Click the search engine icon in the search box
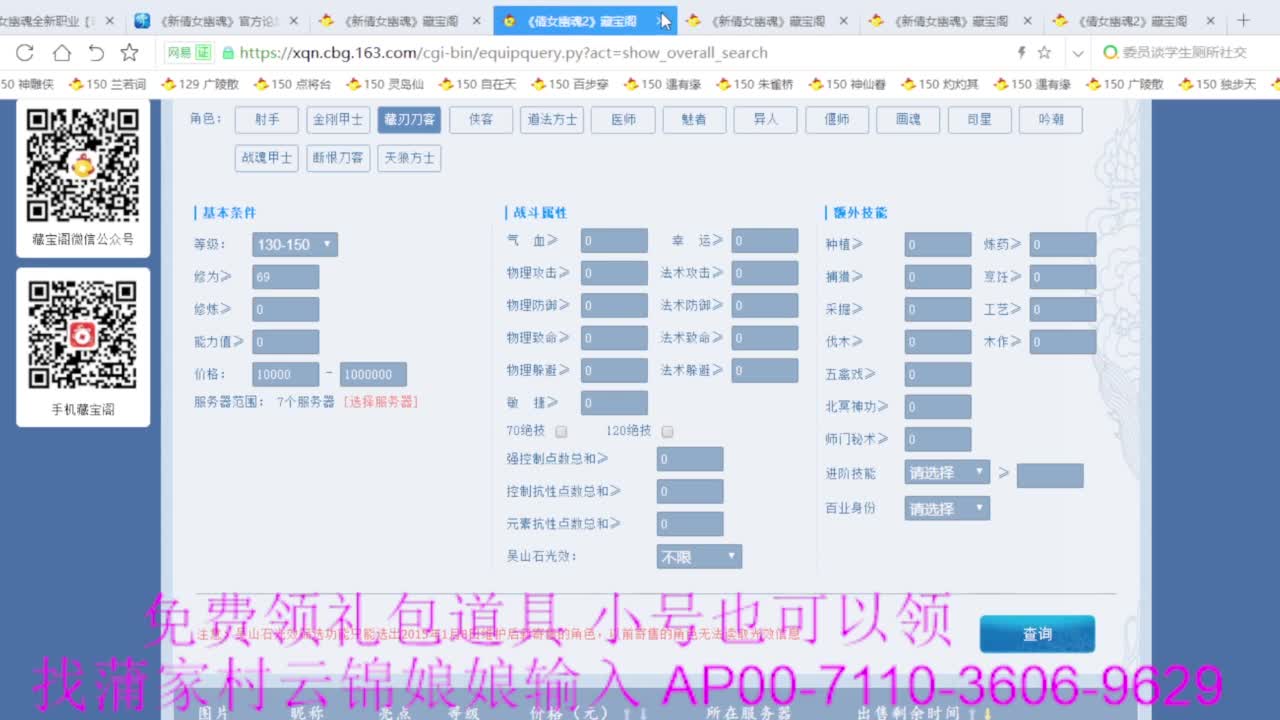 [1110, 53]
